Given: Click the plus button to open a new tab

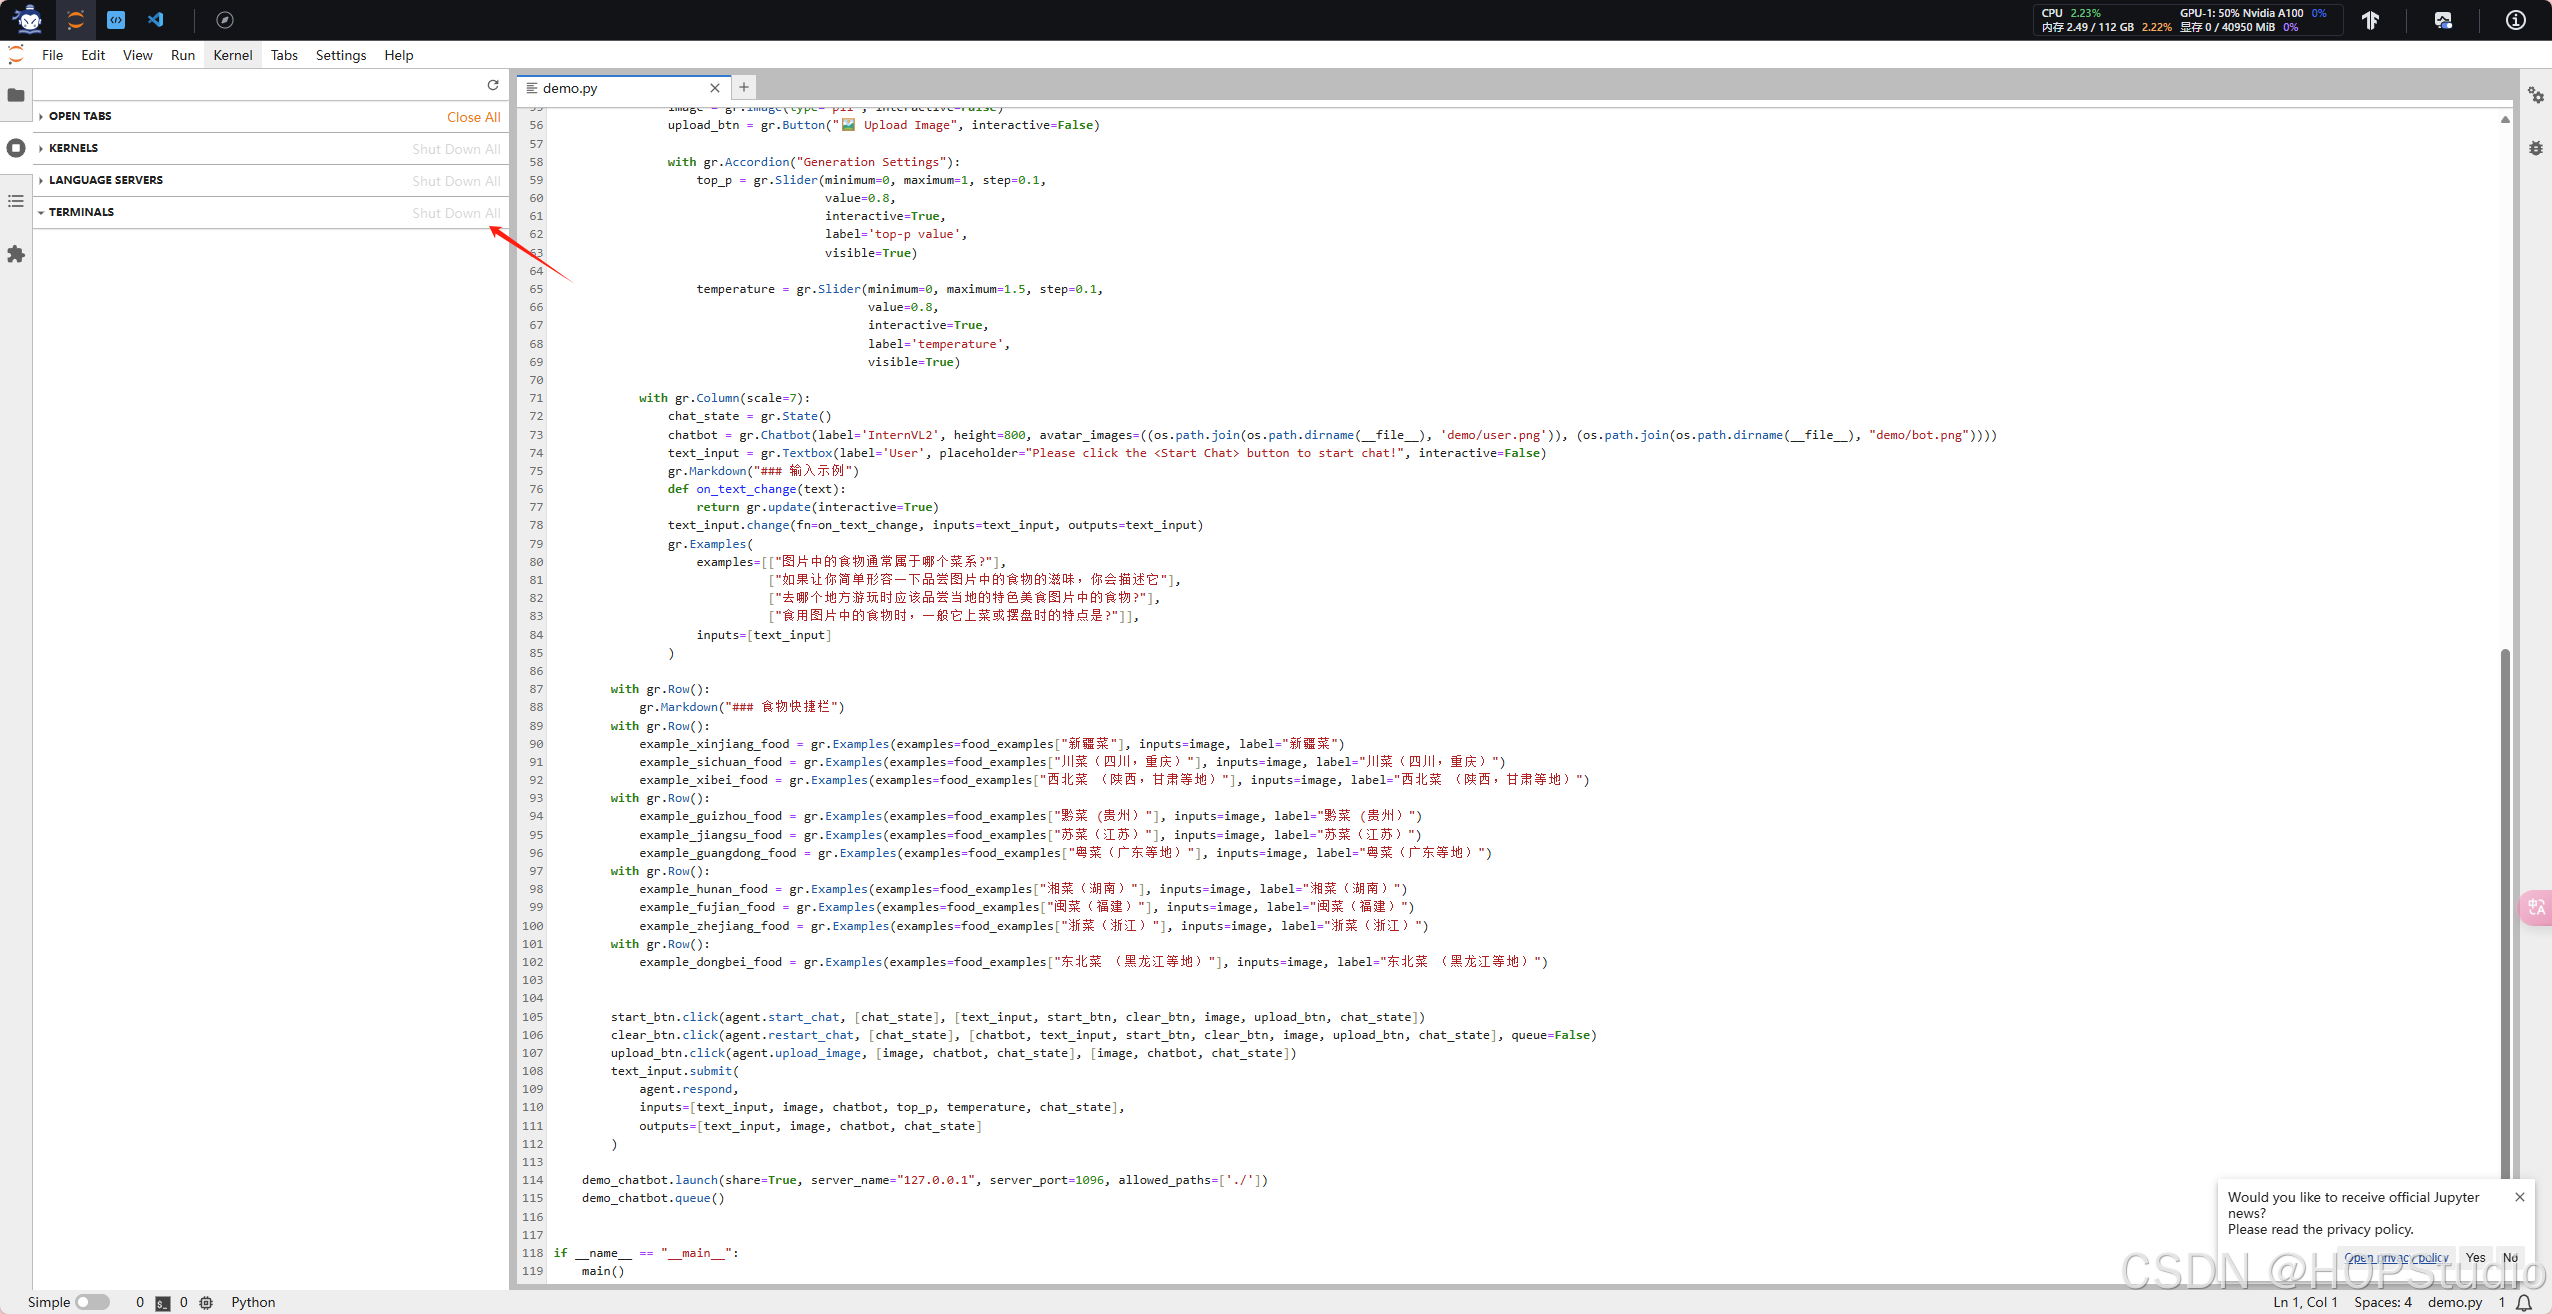Looking at the screenshot, I should pos(744,88).
